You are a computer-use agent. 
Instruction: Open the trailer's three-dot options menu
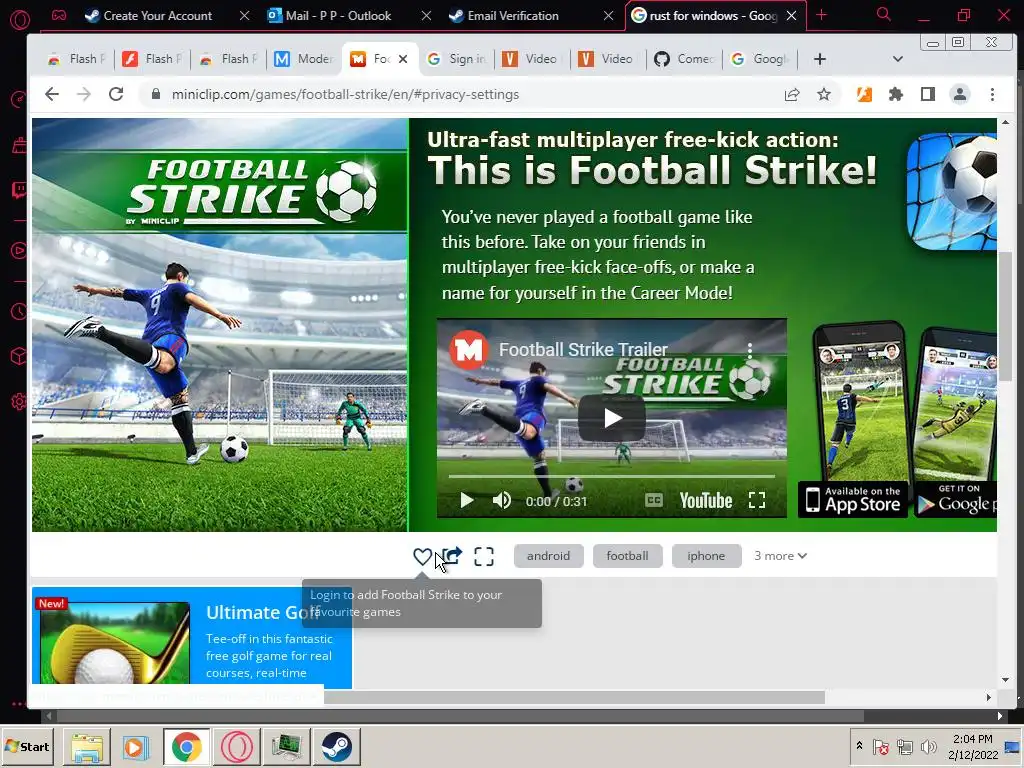(750, 350)
